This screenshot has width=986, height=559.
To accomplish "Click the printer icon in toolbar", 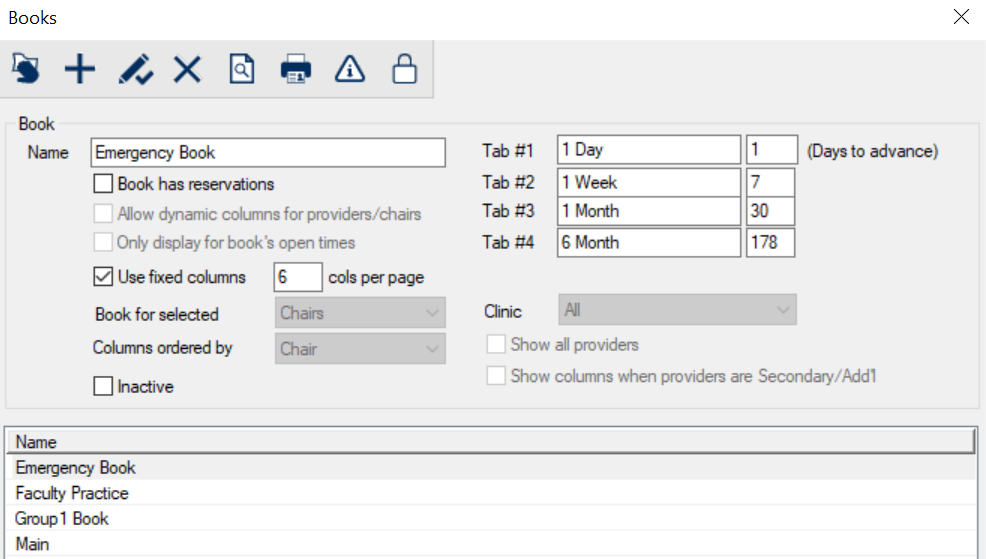I will click(x=296, y=69).
